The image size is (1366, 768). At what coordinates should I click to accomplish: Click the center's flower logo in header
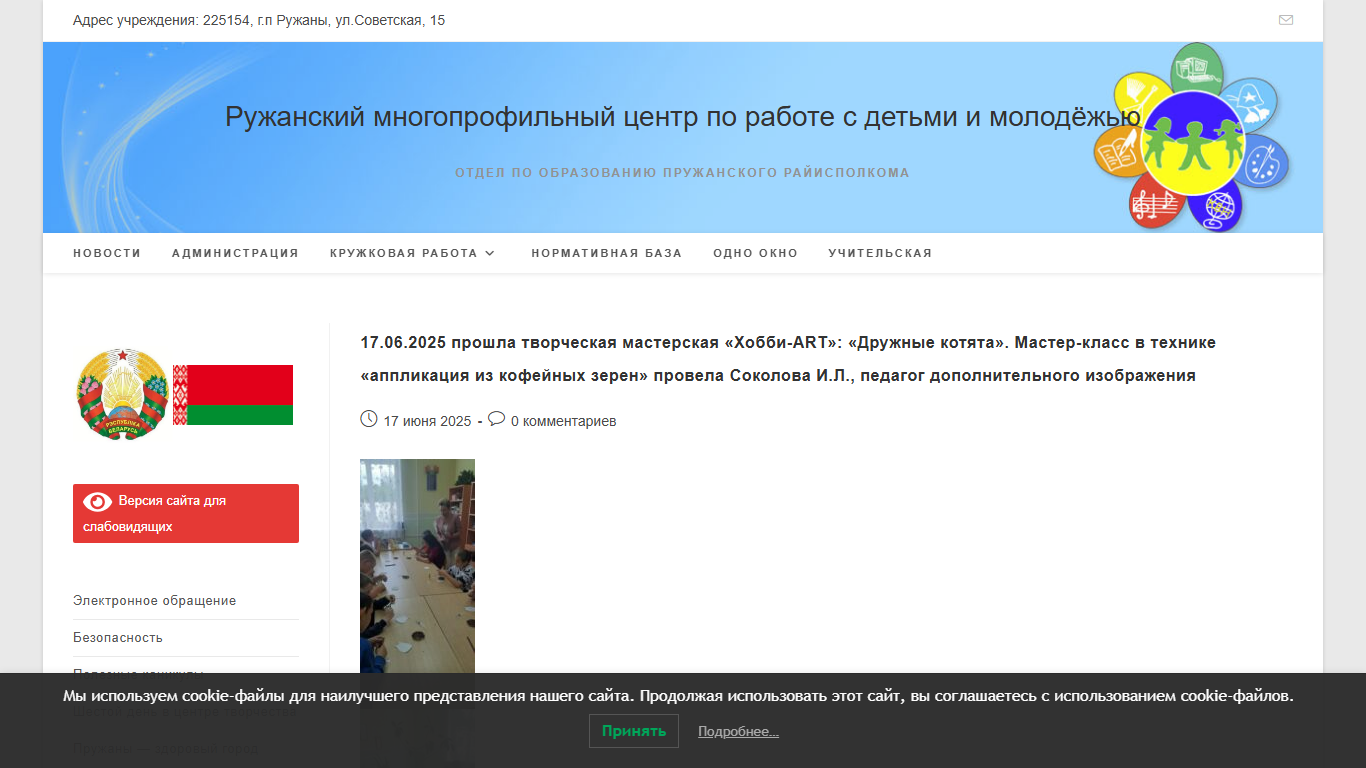[1192, 137]
